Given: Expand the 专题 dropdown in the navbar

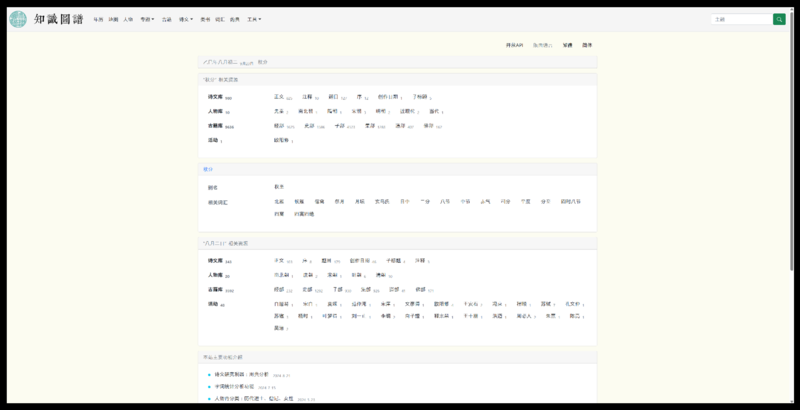Looking at the screenshot, I should pos(147,19).
